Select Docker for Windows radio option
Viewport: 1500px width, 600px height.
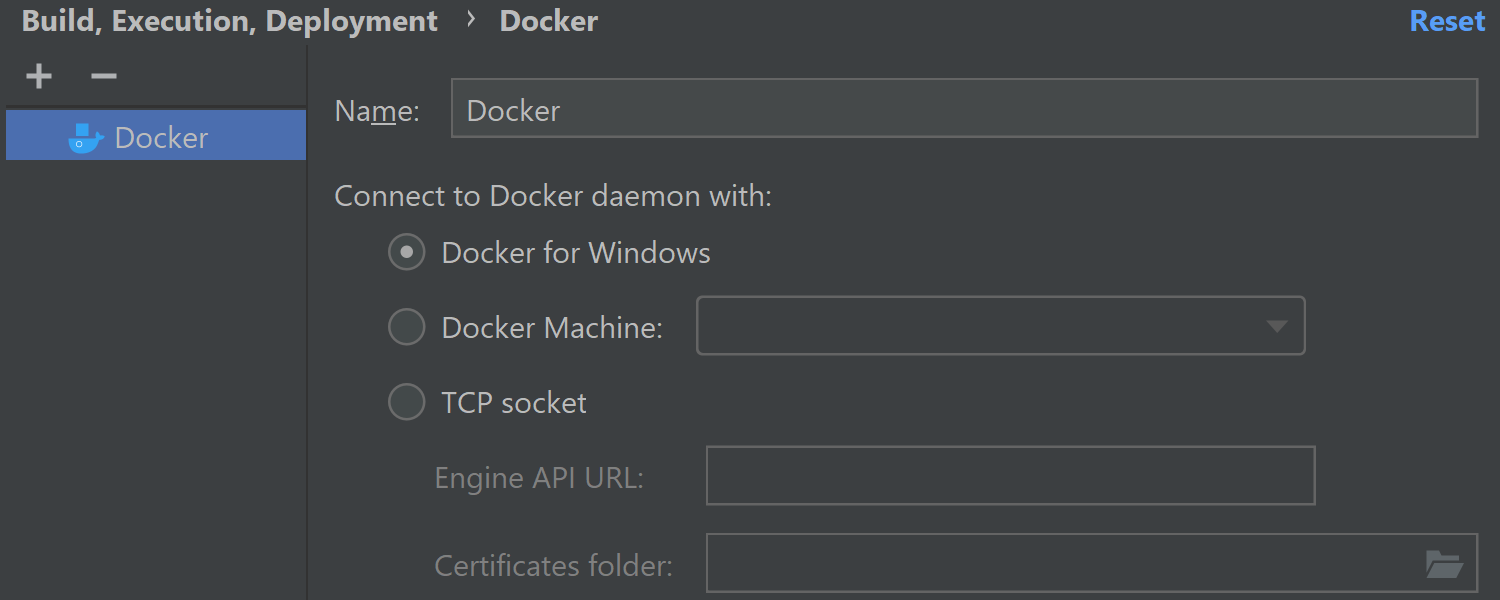click(x=406, y=253)
